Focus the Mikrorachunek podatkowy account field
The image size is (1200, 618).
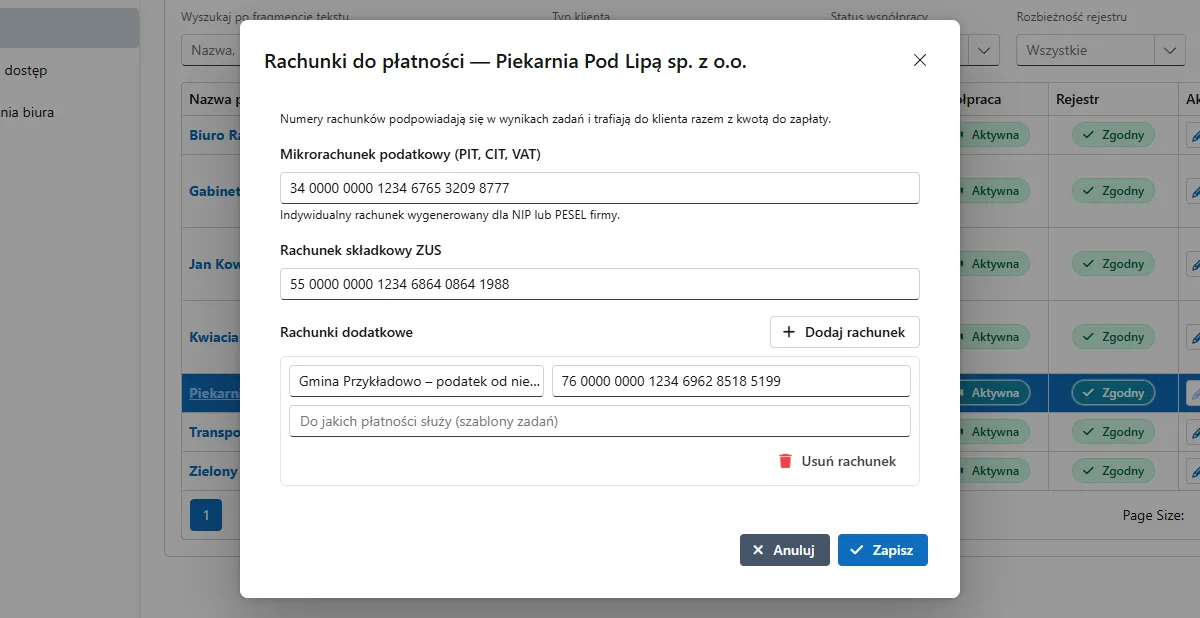tap(600, 188)
